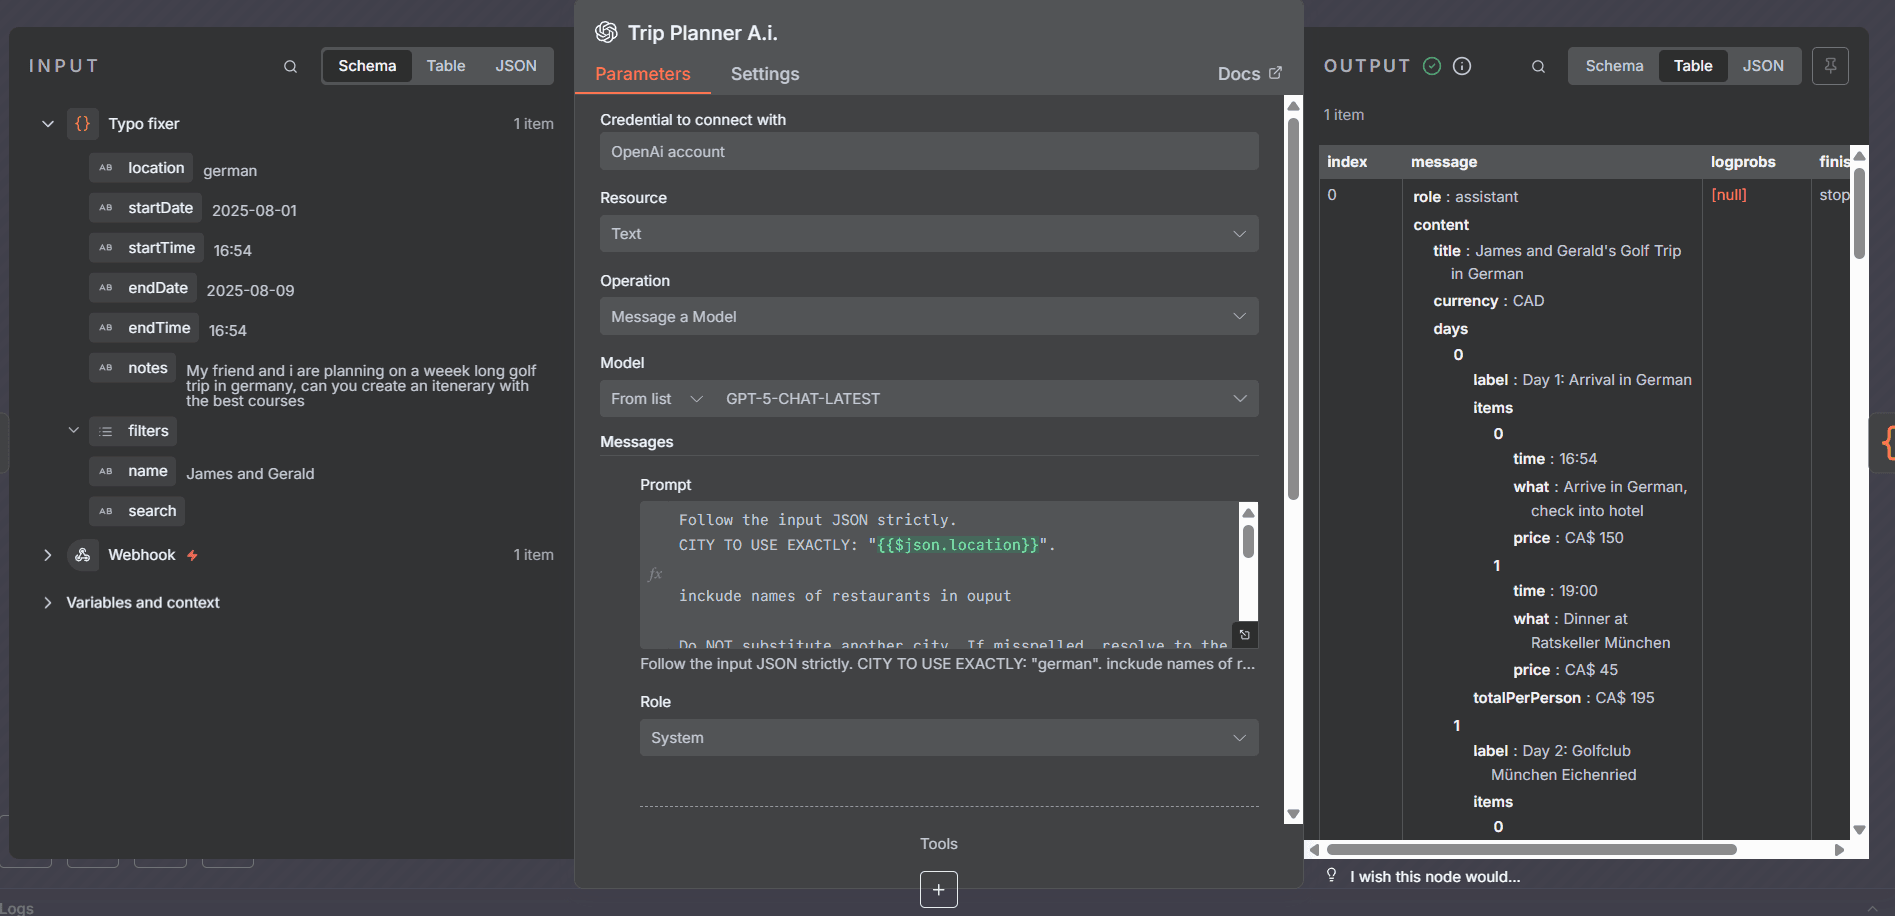Click the OpenAI logo on Trip Planner node

click(605, 32)
